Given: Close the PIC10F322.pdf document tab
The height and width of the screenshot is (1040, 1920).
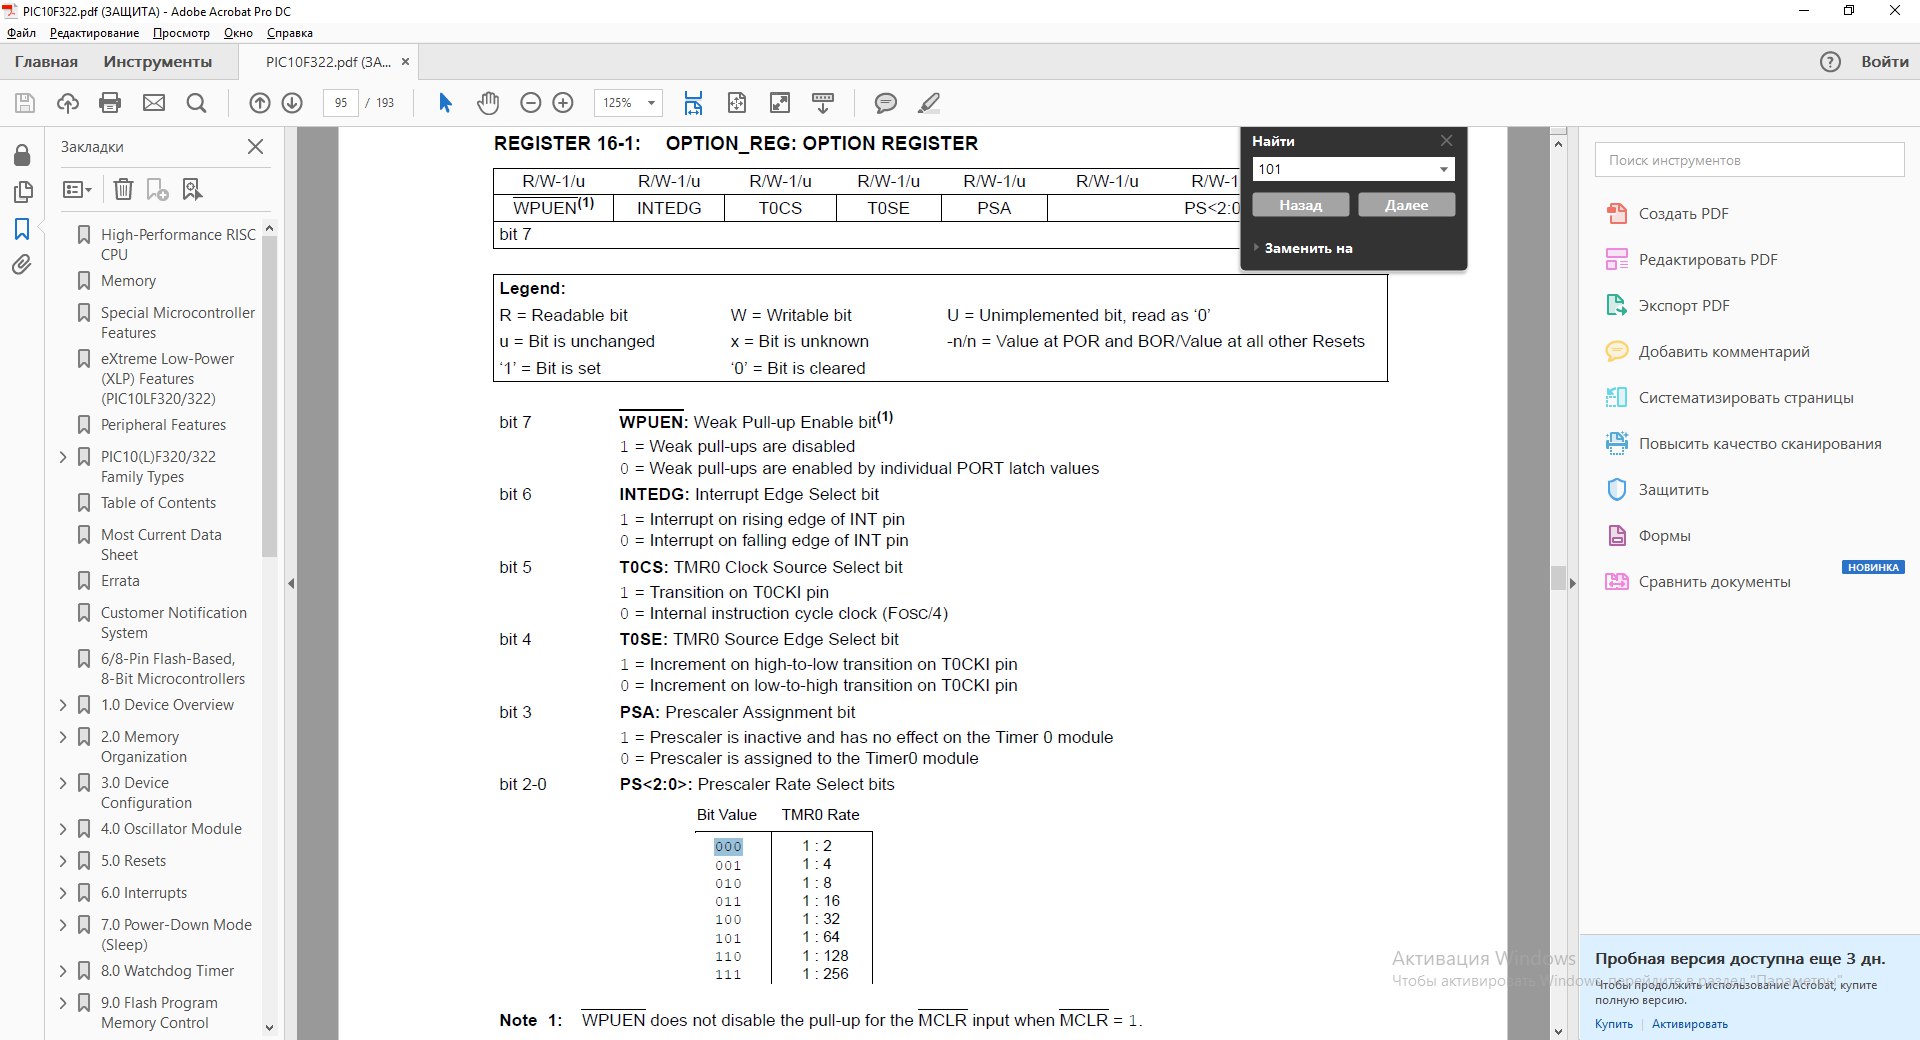Looking at the screenshot, I should tap(405, 62).
